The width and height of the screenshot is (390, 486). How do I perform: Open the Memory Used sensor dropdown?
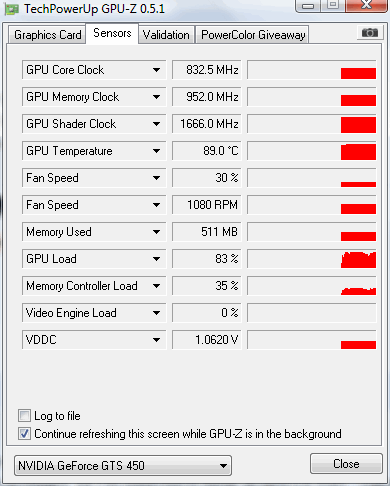click(x=156, y=232)
